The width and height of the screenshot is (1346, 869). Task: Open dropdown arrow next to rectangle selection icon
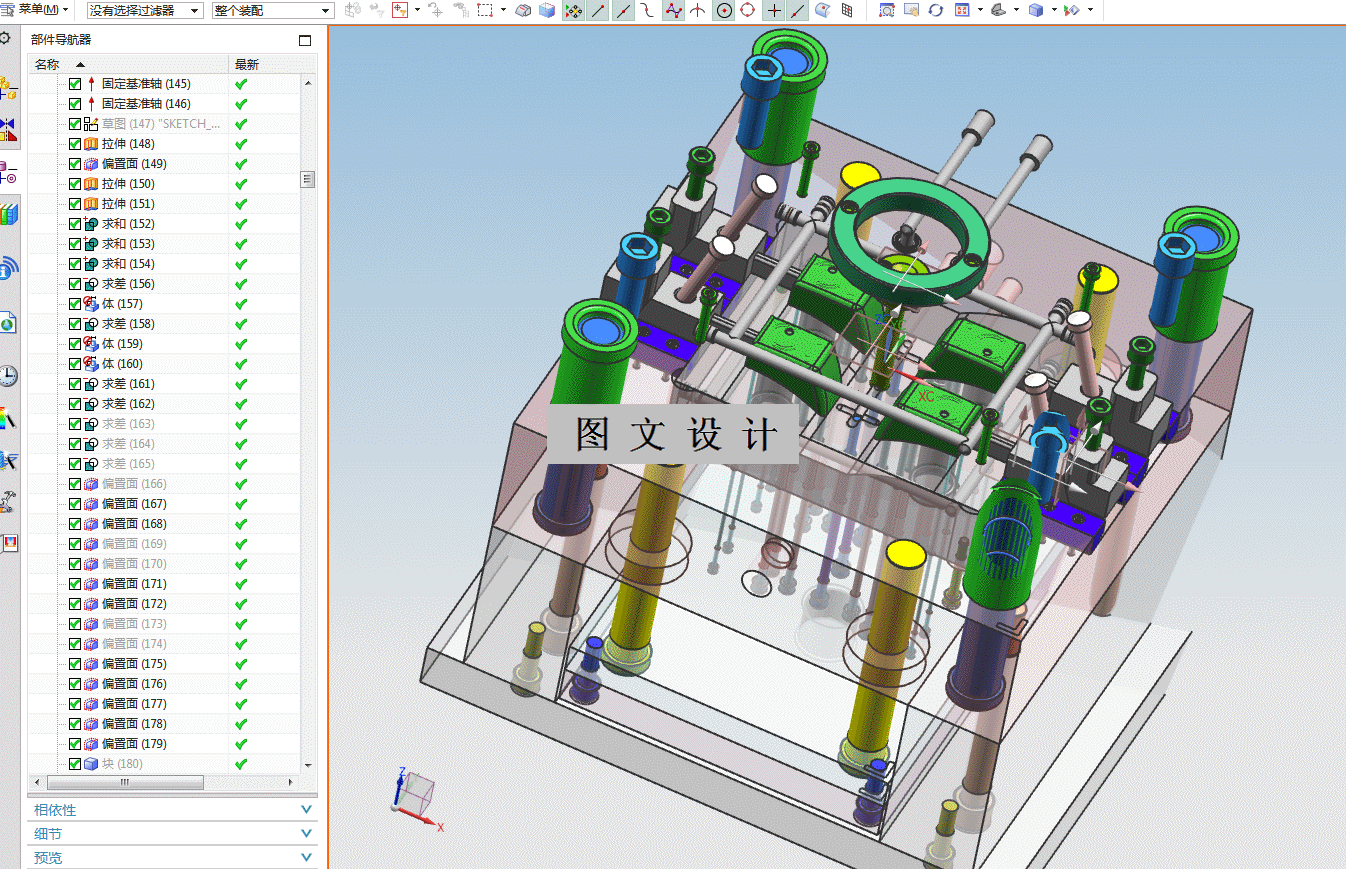click(503, 10)
